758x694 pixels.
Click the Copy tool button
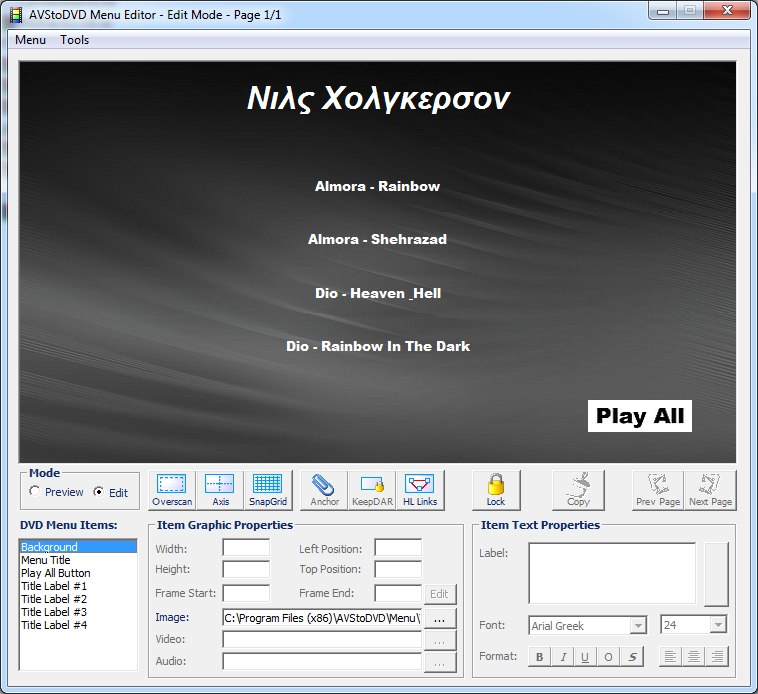(x=578, y=490)
